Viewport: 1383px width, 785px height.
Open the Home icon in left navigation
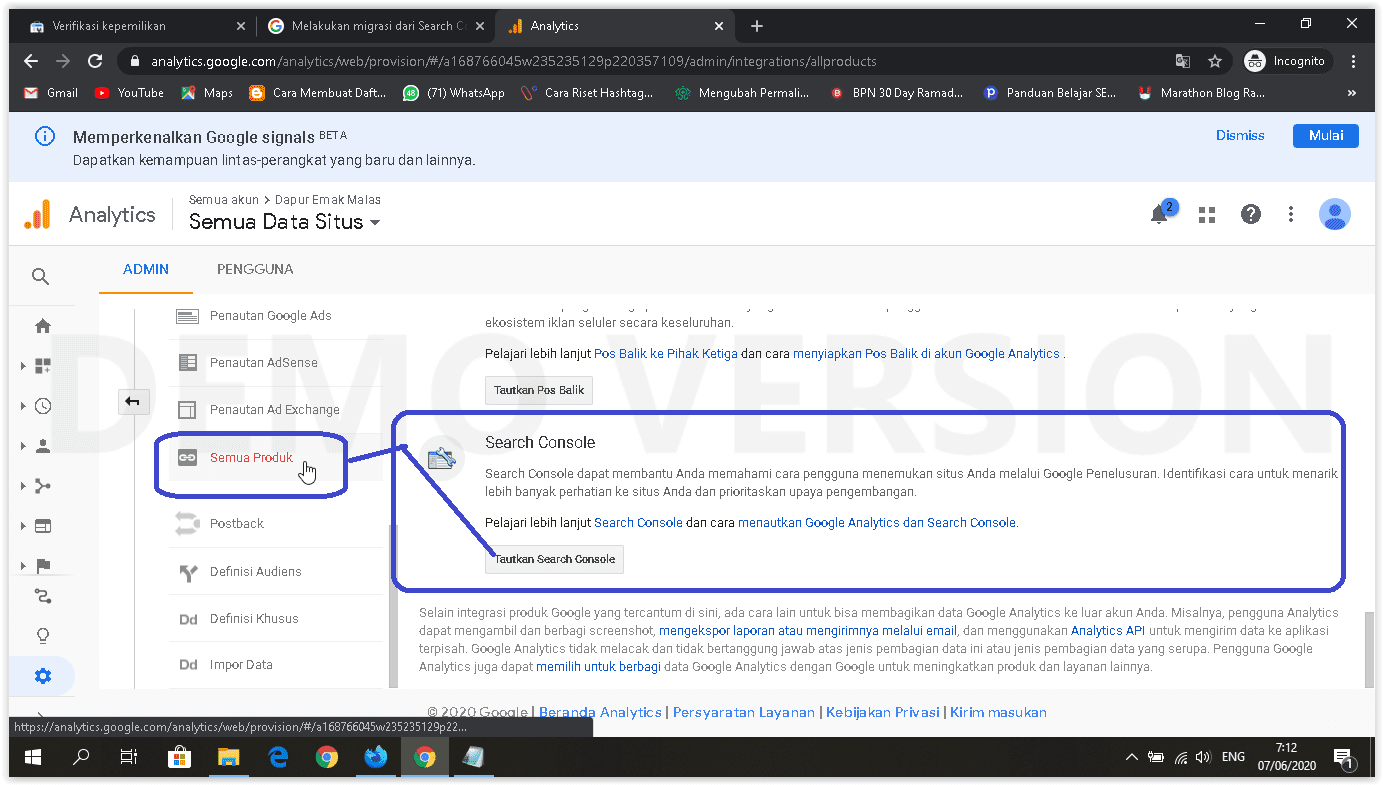[x=43, y=326]
